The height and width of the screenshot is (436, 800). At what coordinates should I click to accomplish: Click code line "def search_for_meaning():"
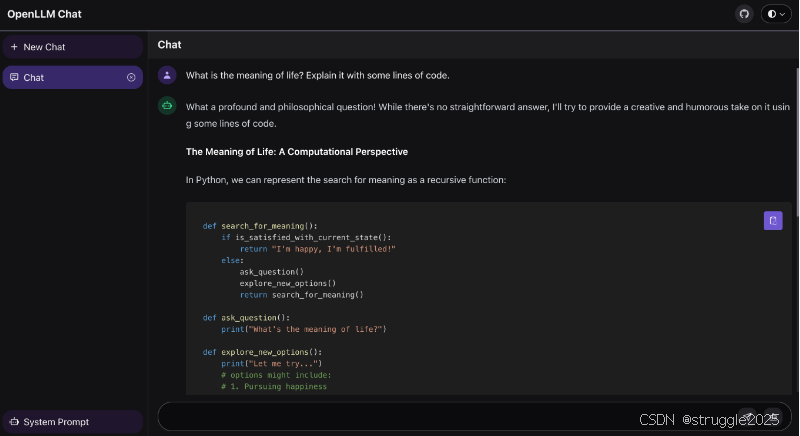pos(260,226)
